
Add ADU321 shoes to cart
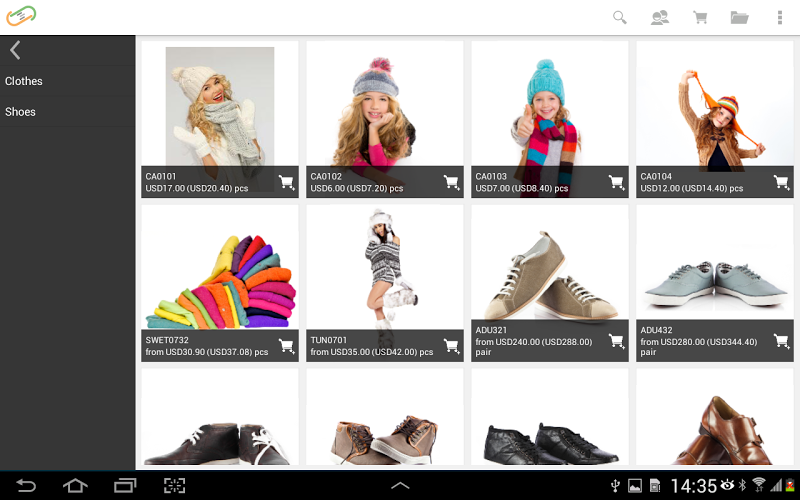point(616,341)
